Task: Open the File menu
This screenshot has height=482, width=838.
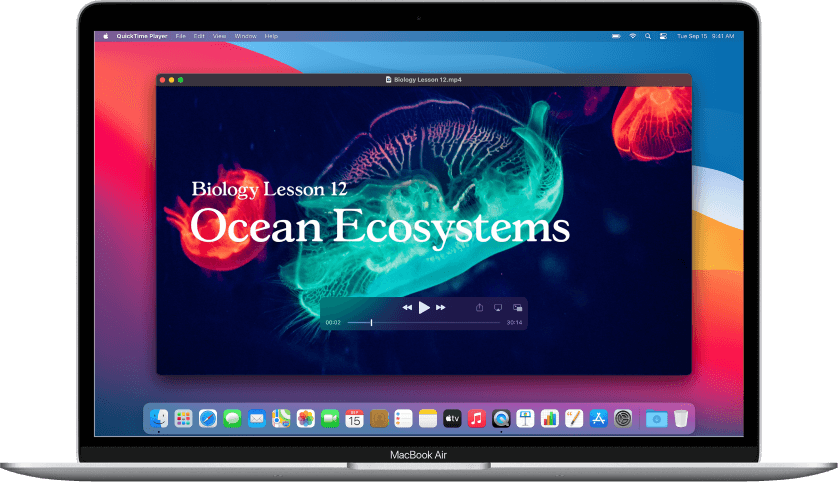Action: click(x=181, y=36)
